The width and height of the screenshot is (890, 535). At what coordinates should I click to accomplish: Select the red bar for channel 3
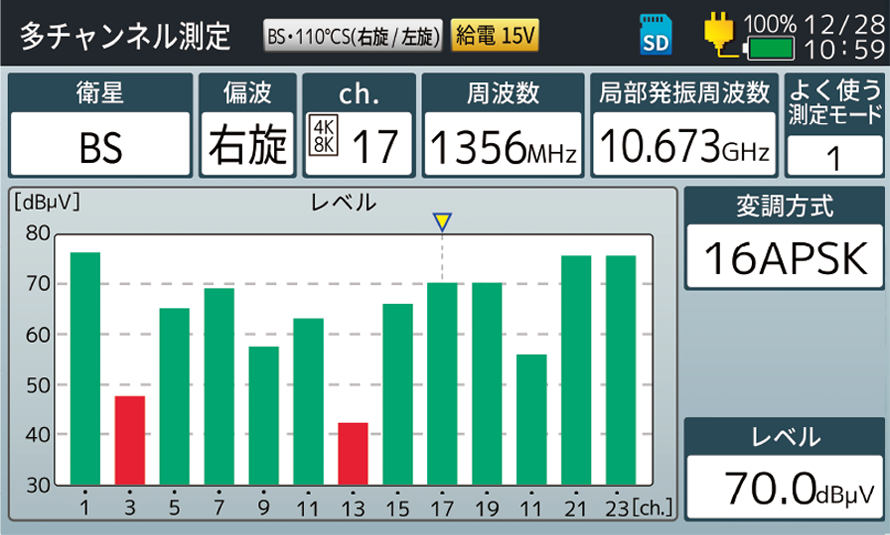point(130,440)
